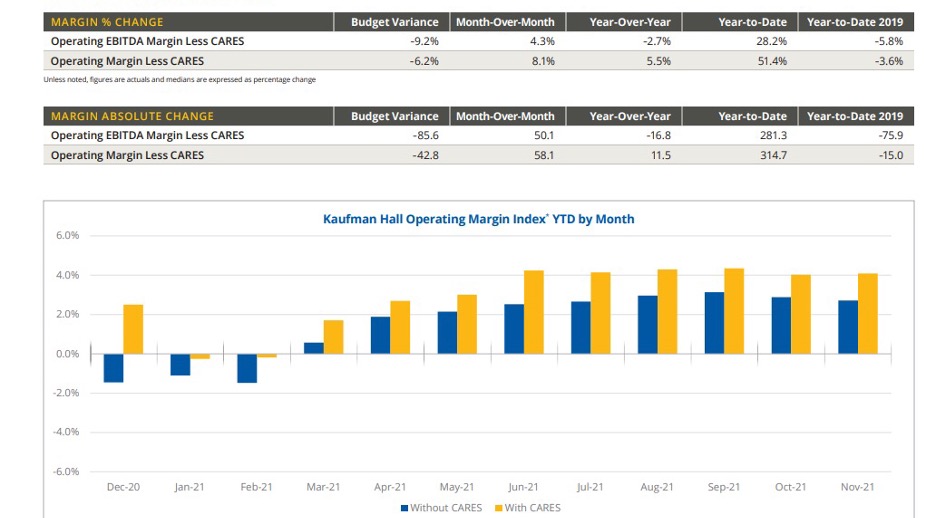Click the Jun-21 axis label
Image resolution: width=936 pixels, height=518 pixels.
523,487
